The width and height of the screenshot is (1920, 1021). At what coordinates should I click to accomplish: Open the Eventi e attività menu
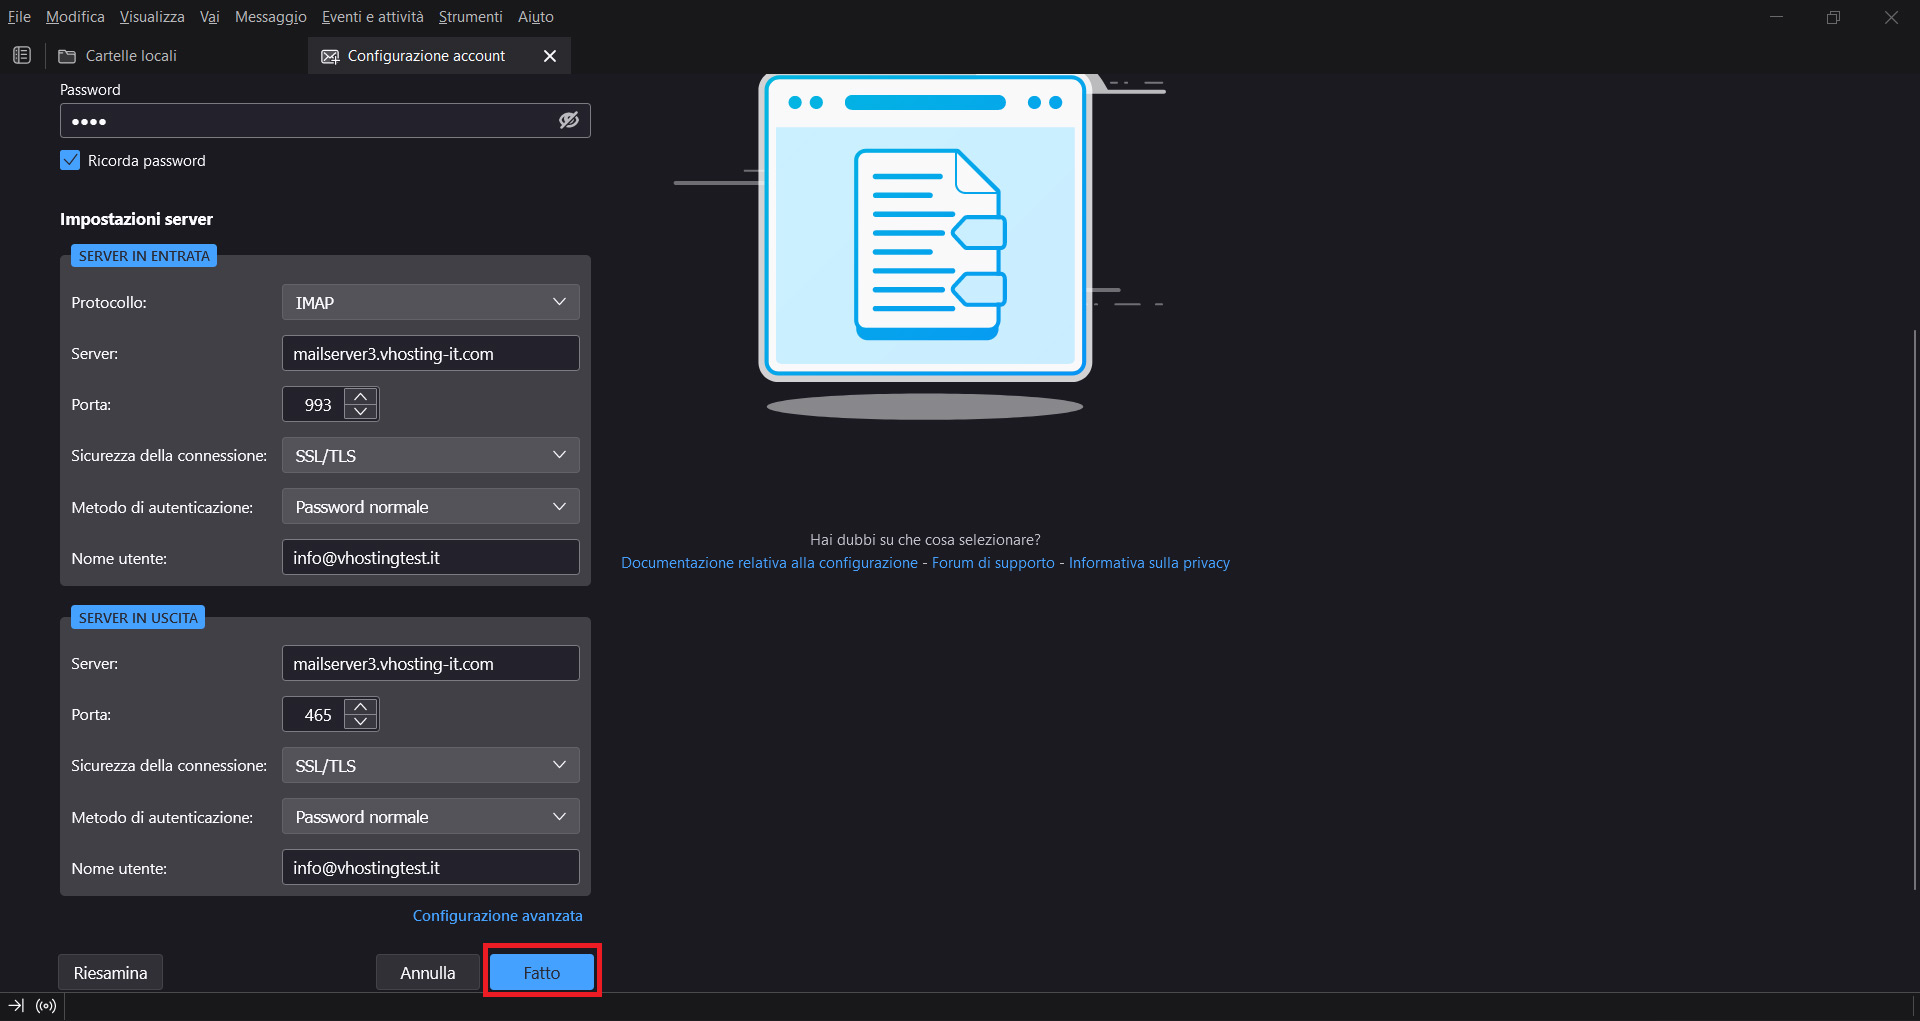pyautogui.click(x=373, y=17)
